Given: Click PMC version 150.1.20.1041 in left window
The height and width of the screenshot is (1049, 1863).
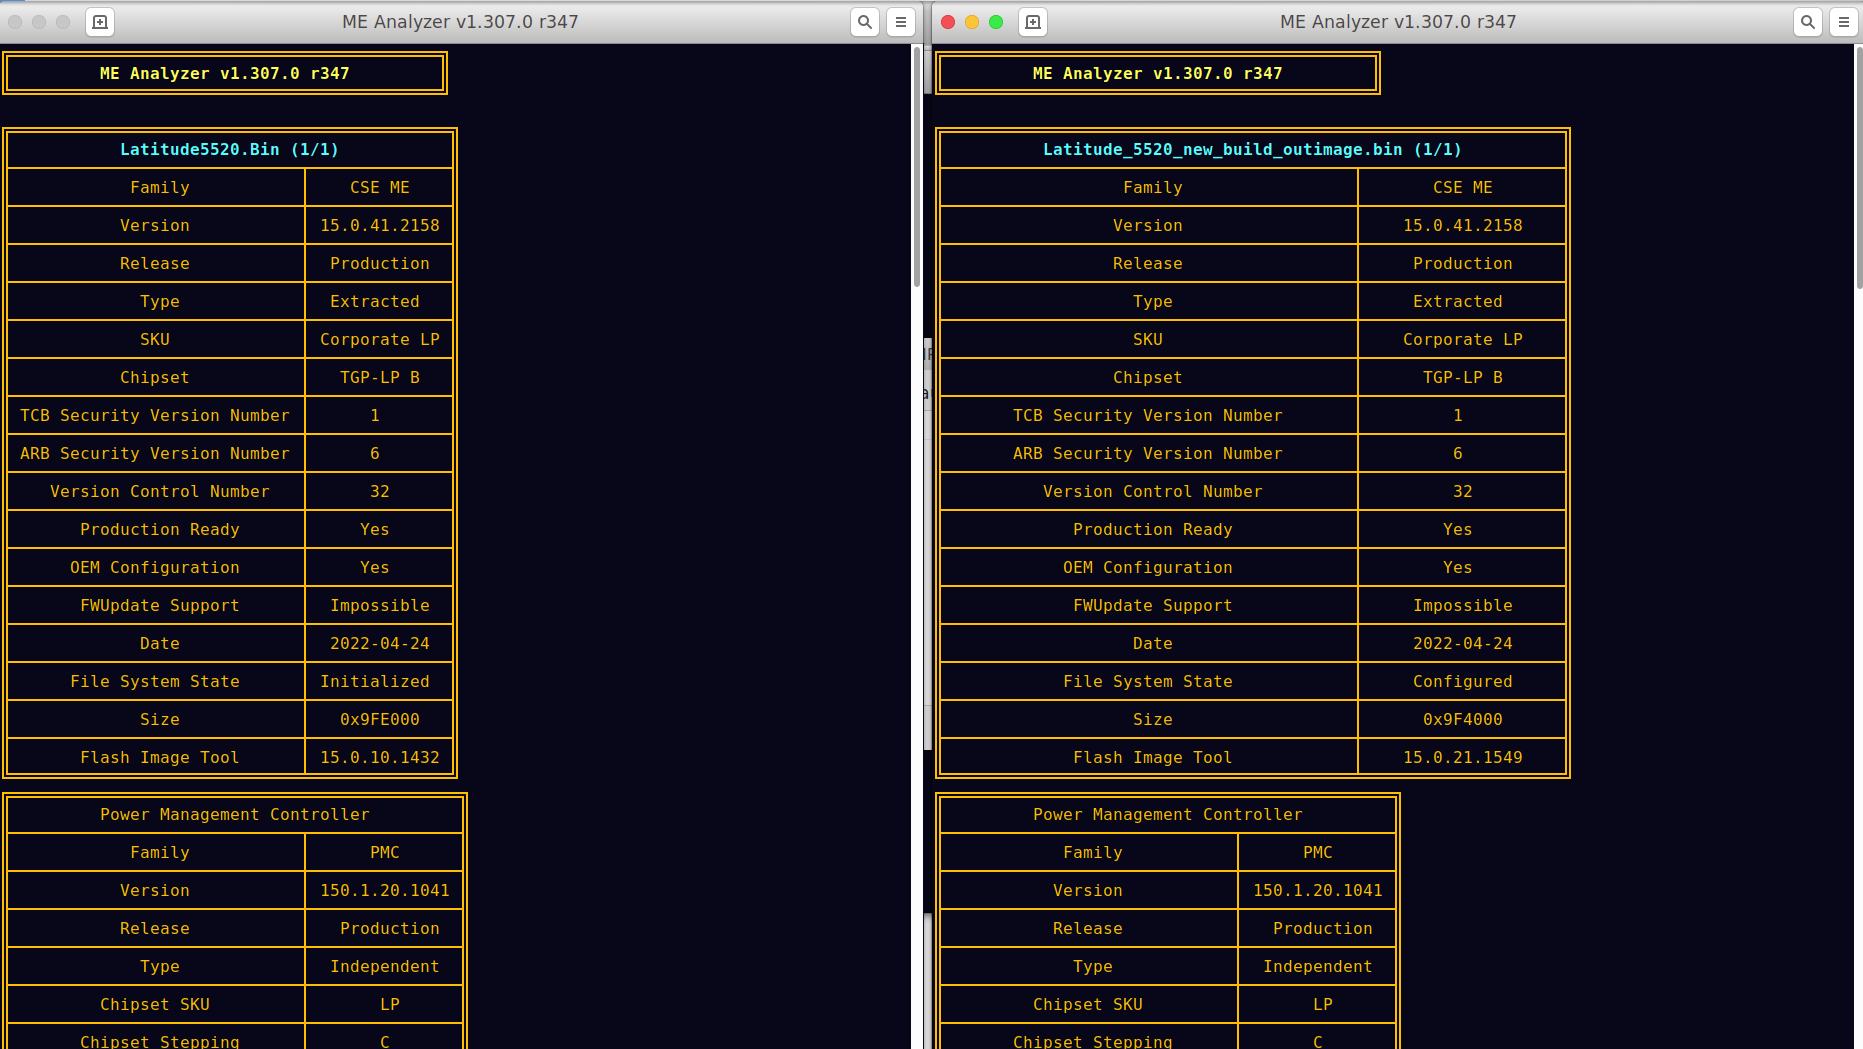Looking at the screenshot, I should (385, 890).
